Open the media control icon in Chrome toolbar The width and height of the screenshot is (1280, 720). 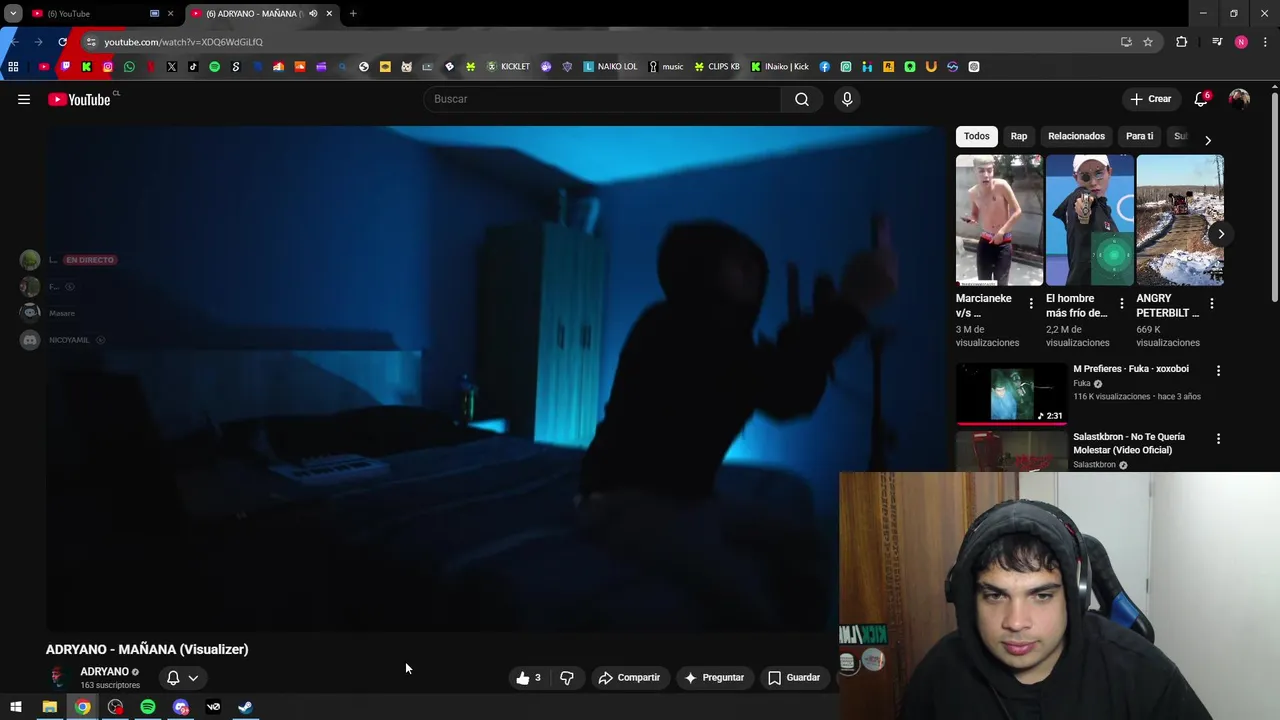tap(1217, 42)
